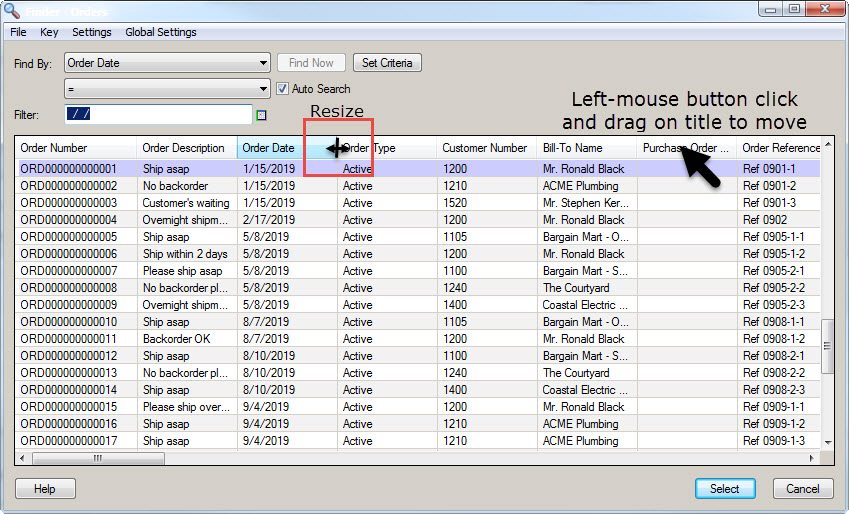Select row ORD000000000015
Screen dimensions: 849x514
pos(417,407)
